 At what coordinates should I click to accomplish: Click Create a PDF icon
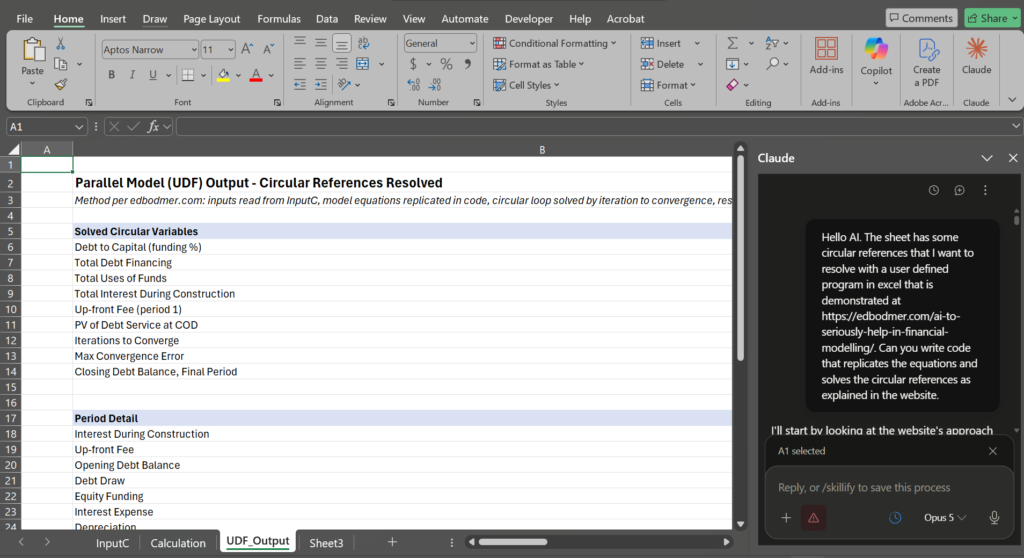click(x=927, y=61)
